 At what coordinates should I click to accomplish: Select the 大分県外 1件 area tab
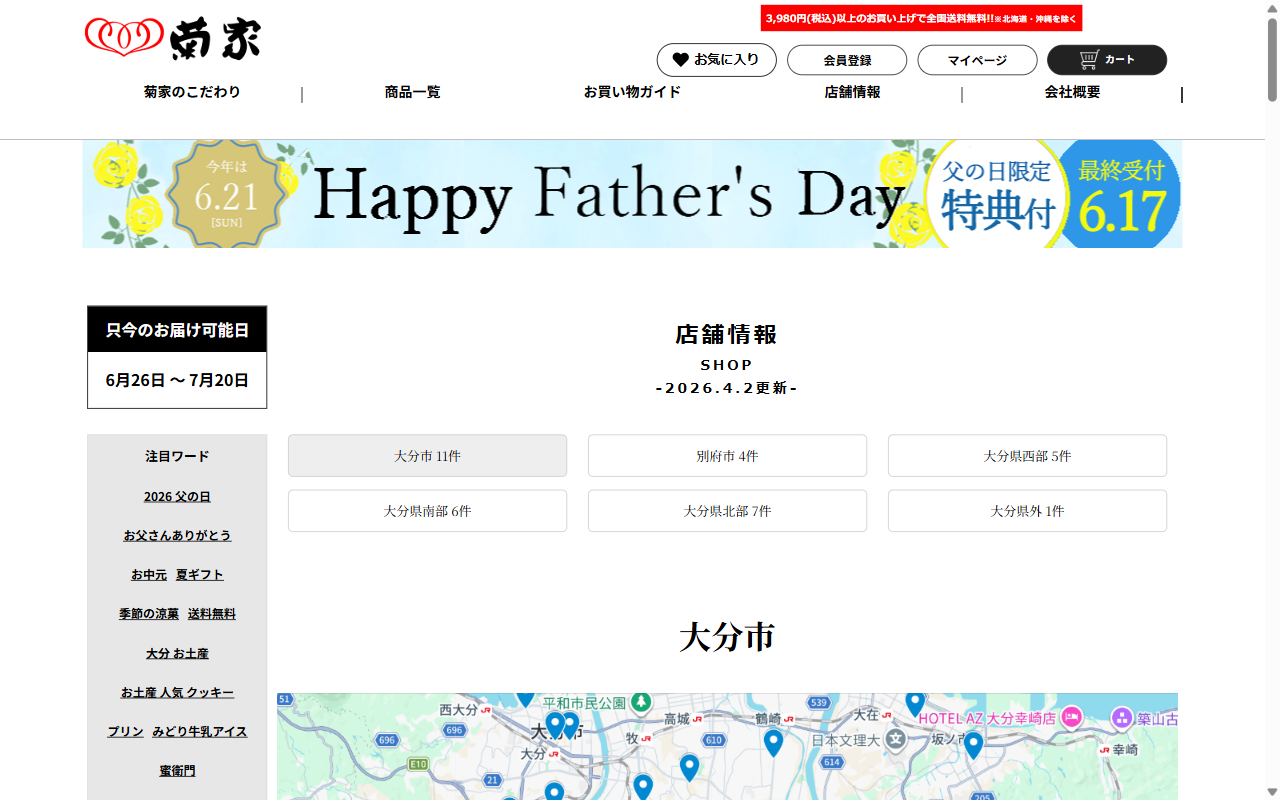coord(1027,511)
